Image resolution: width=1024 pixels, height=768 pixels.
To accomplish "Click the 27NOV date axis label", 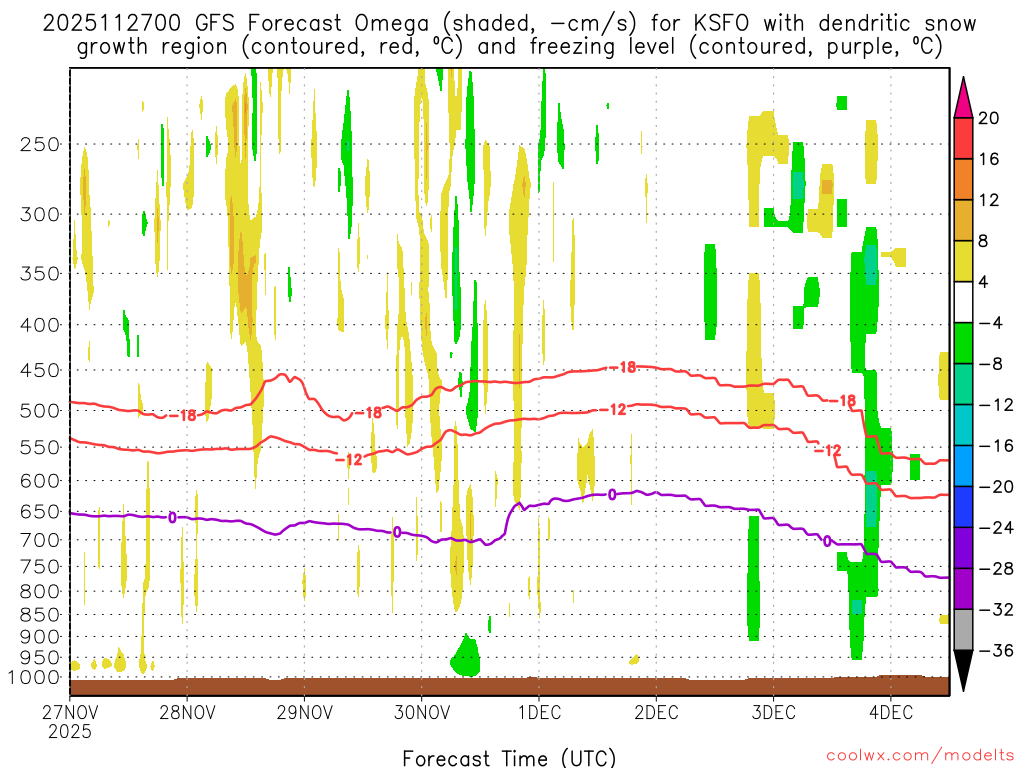I will coord(71,712).
